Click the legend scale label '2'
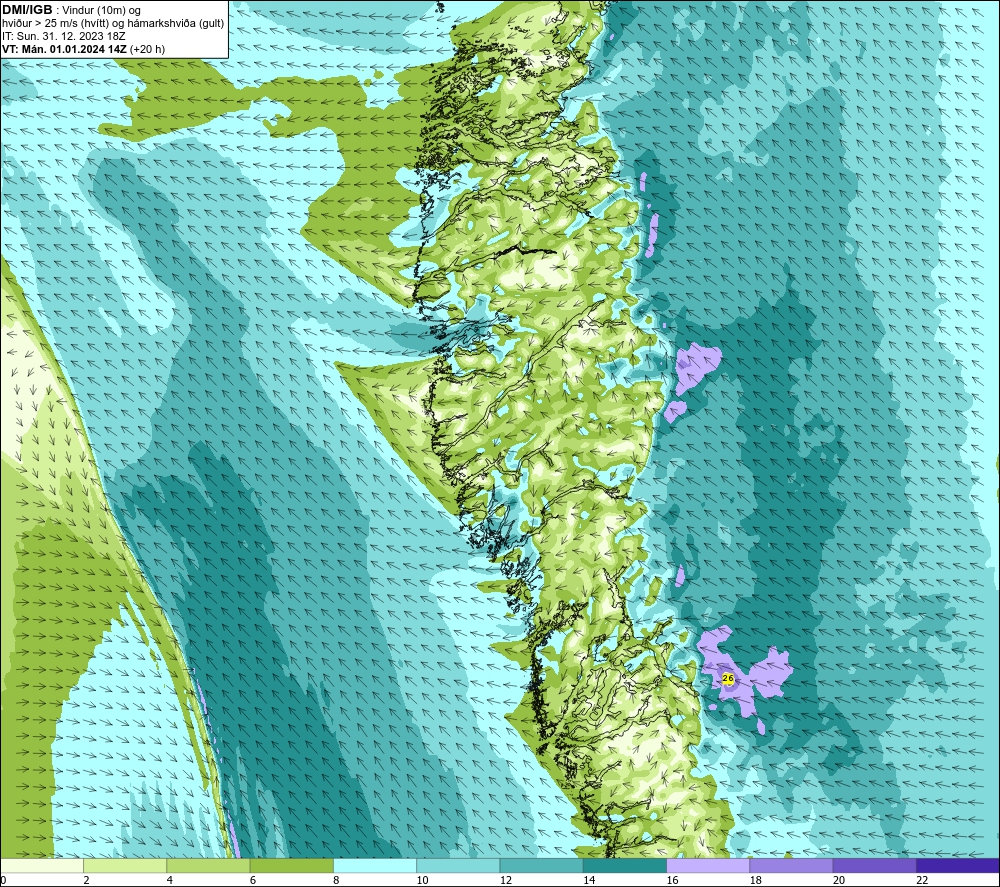Viewport: 1000px width, 887px height. point(86,880)
